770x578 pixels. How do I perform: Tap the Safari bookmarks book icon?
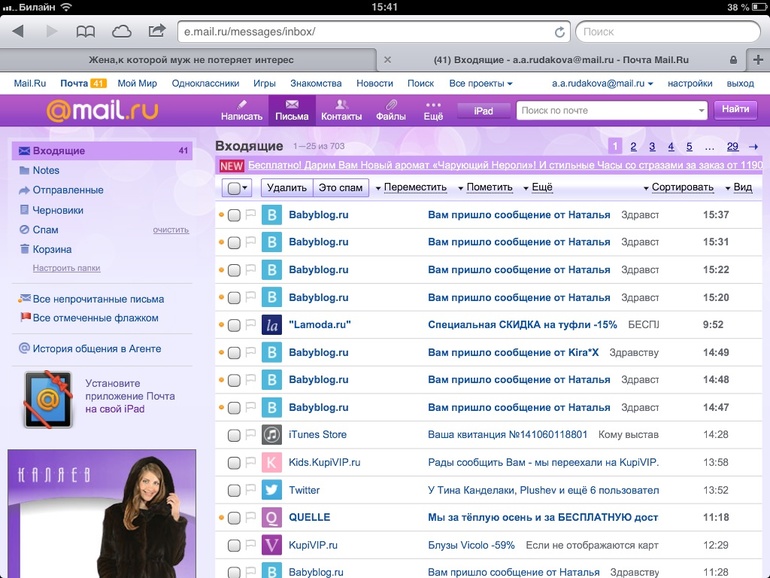point(86,31)
